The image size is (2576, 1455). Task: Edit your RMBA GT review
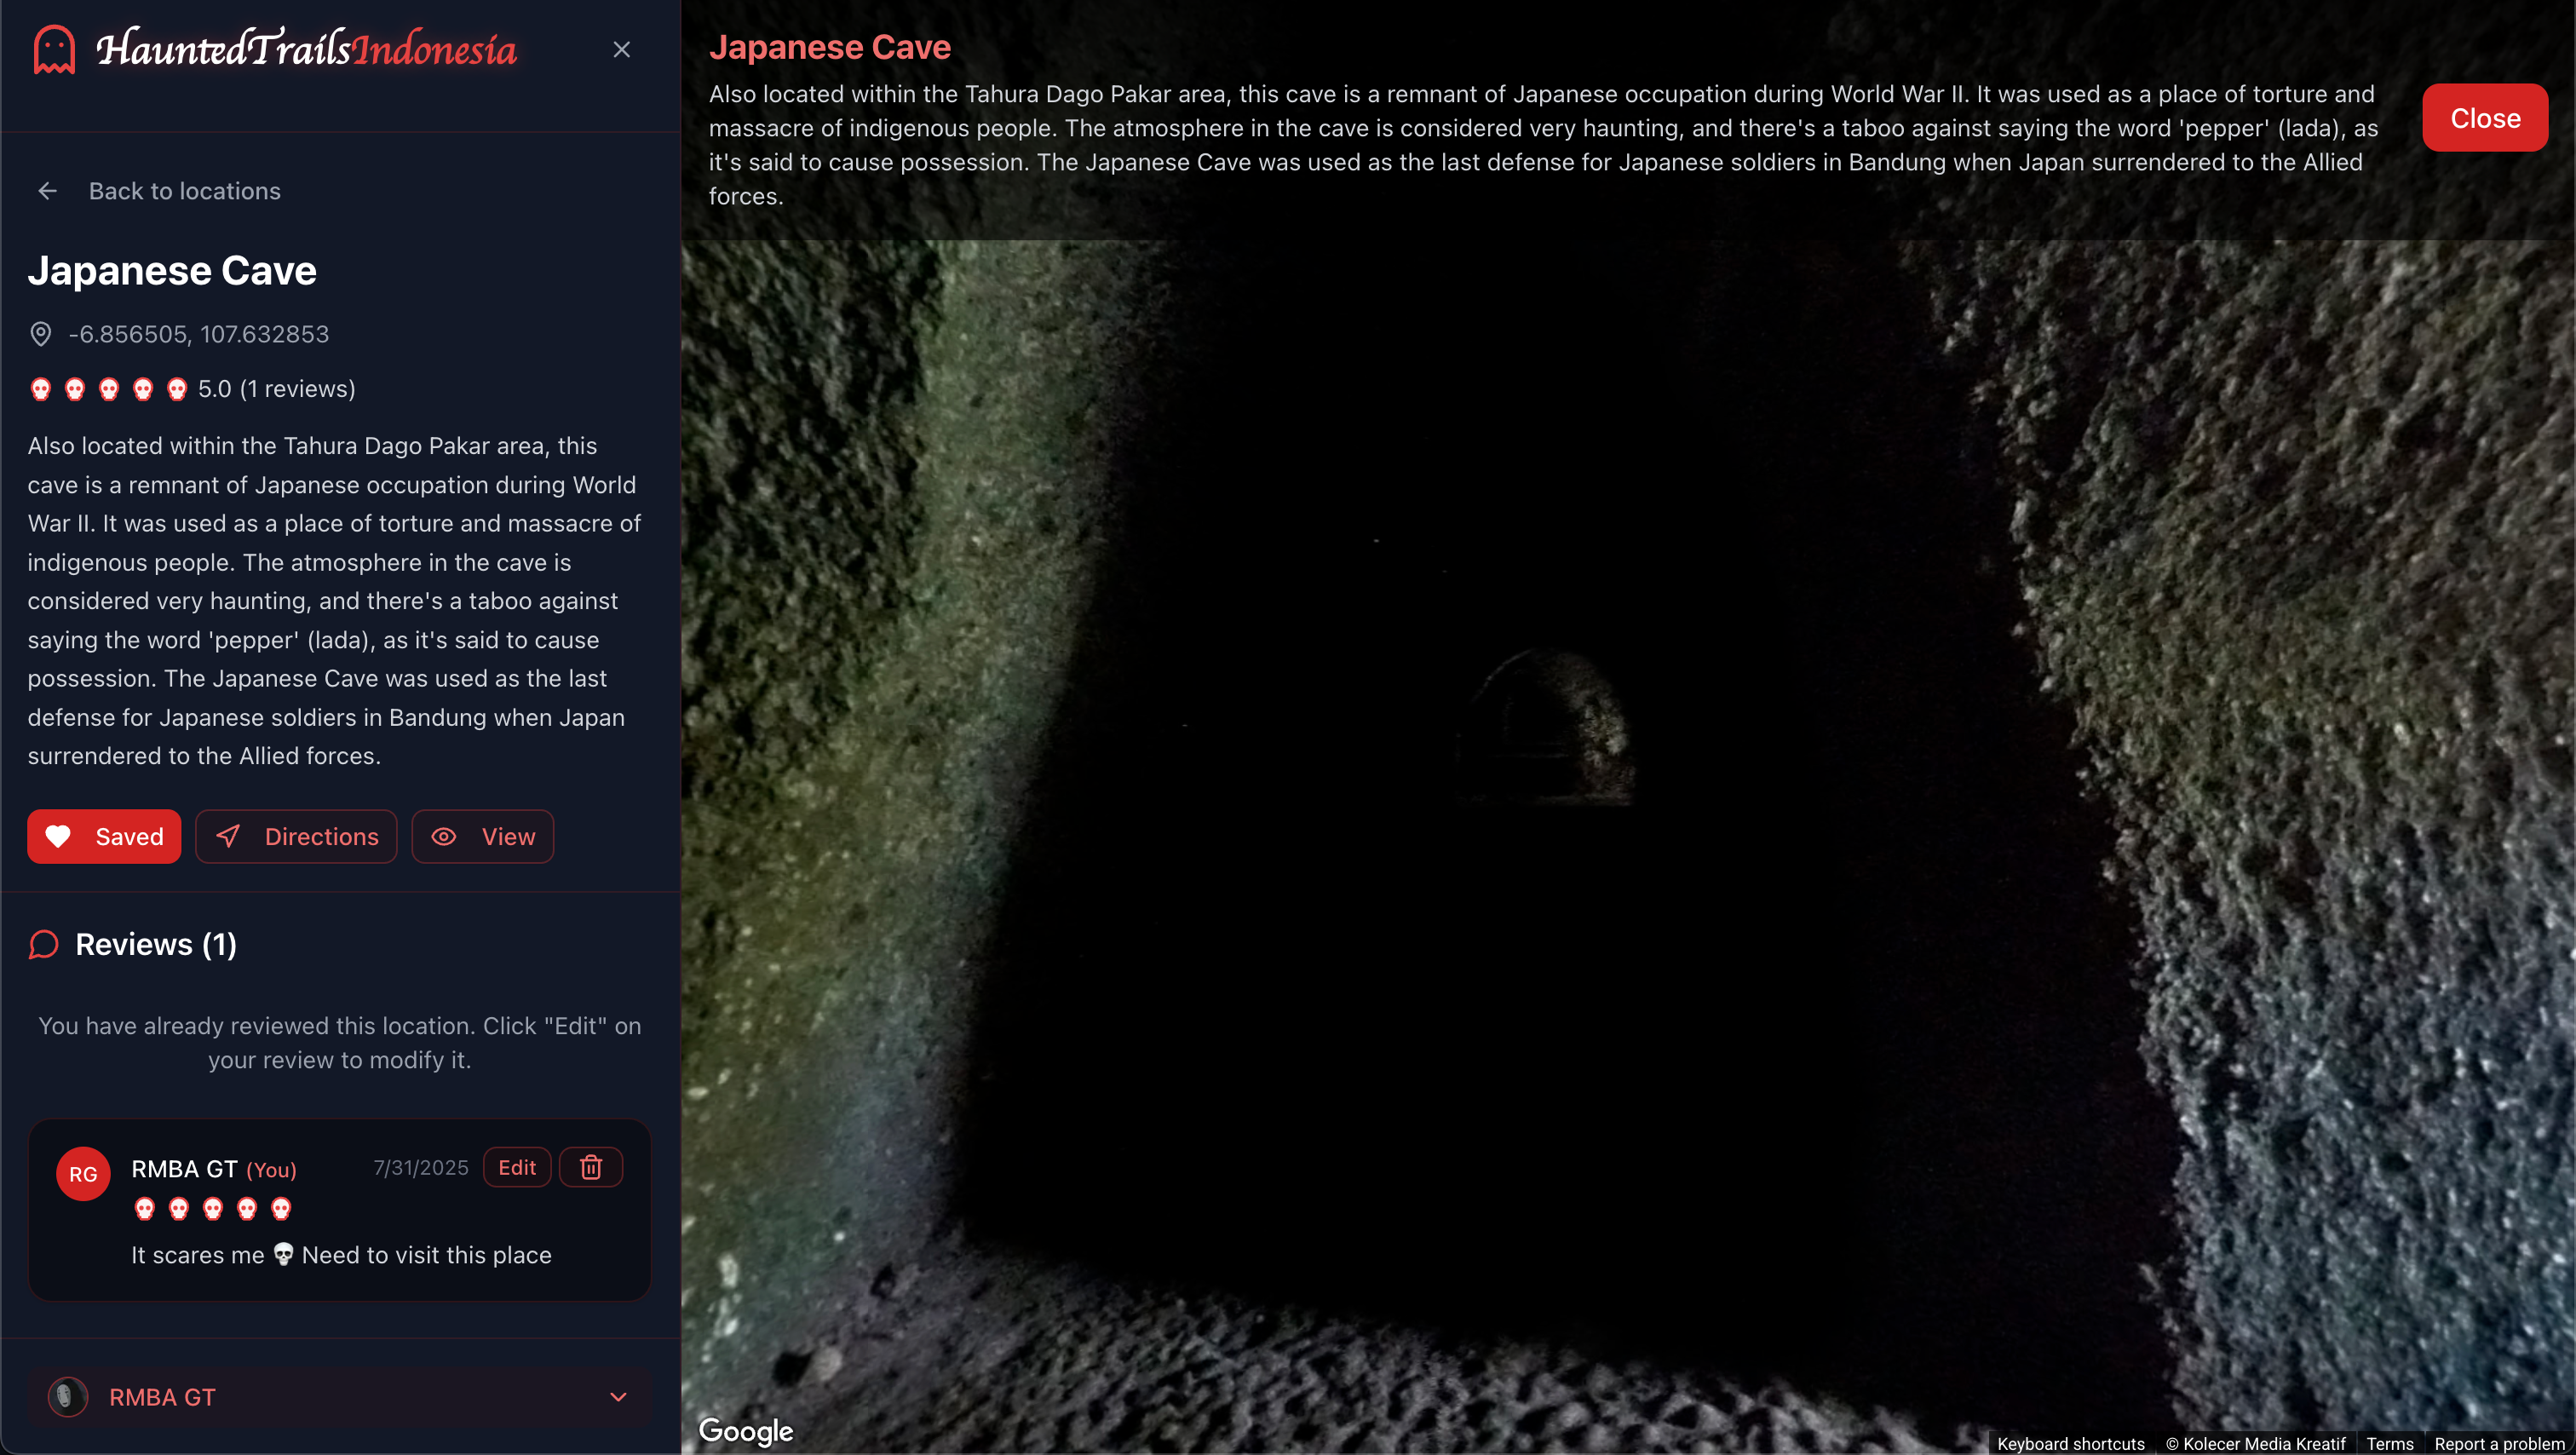tap(517, 1167)
